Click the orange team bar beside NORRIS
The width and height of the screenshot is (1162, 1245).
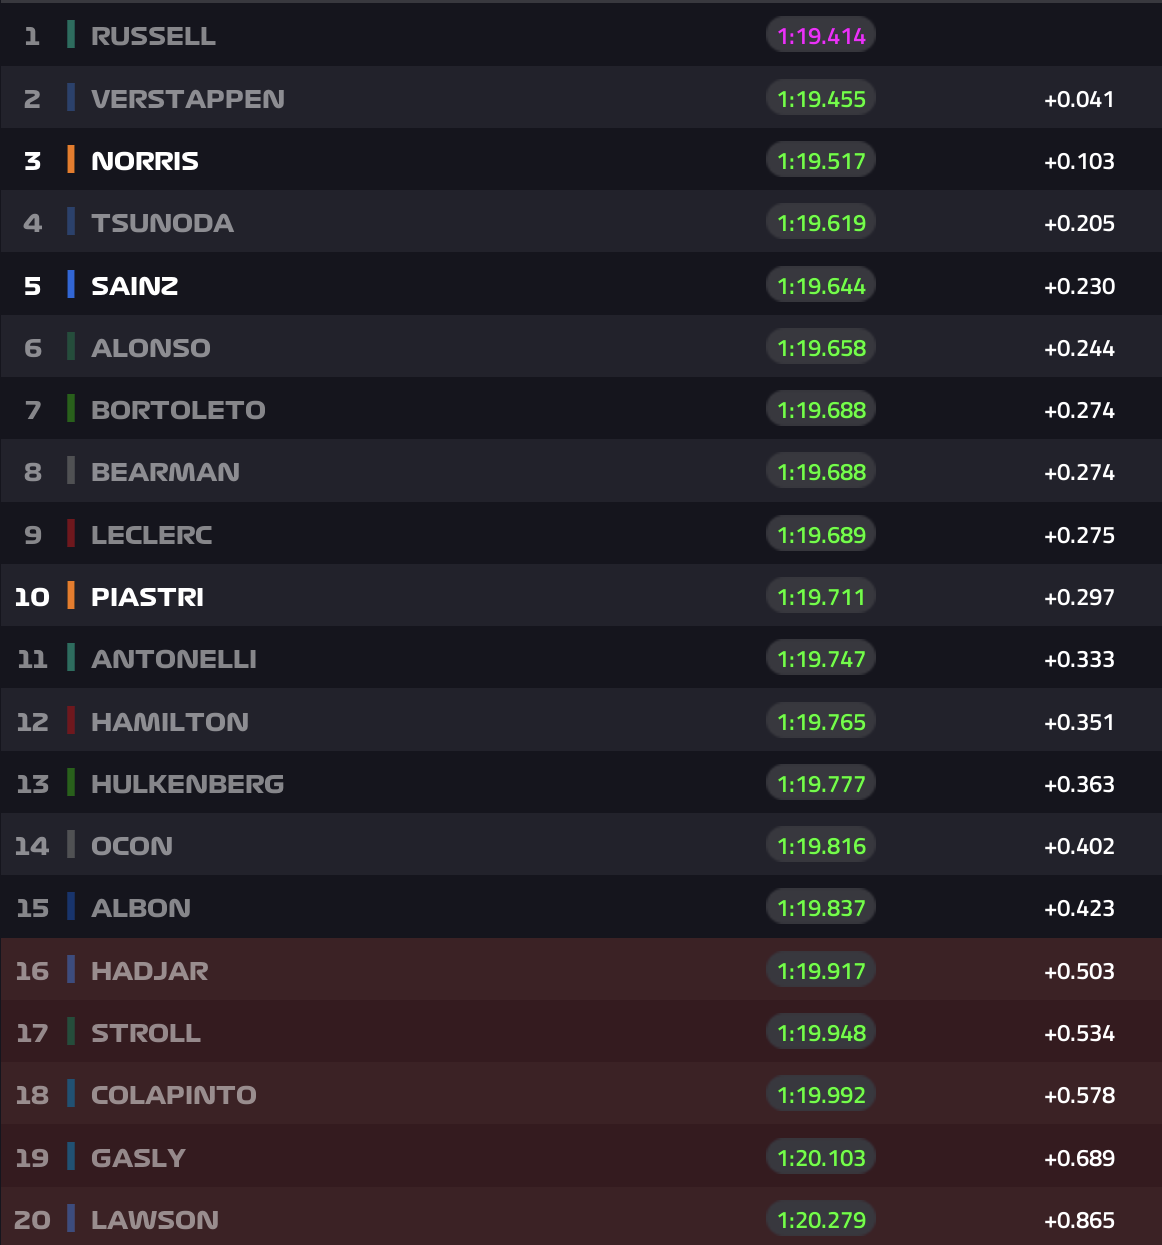pos(71,160)
